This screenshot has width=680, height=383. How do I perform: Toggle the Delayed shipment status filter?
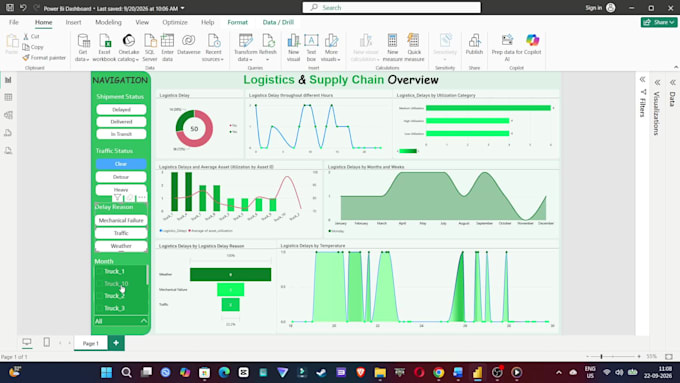121,110
